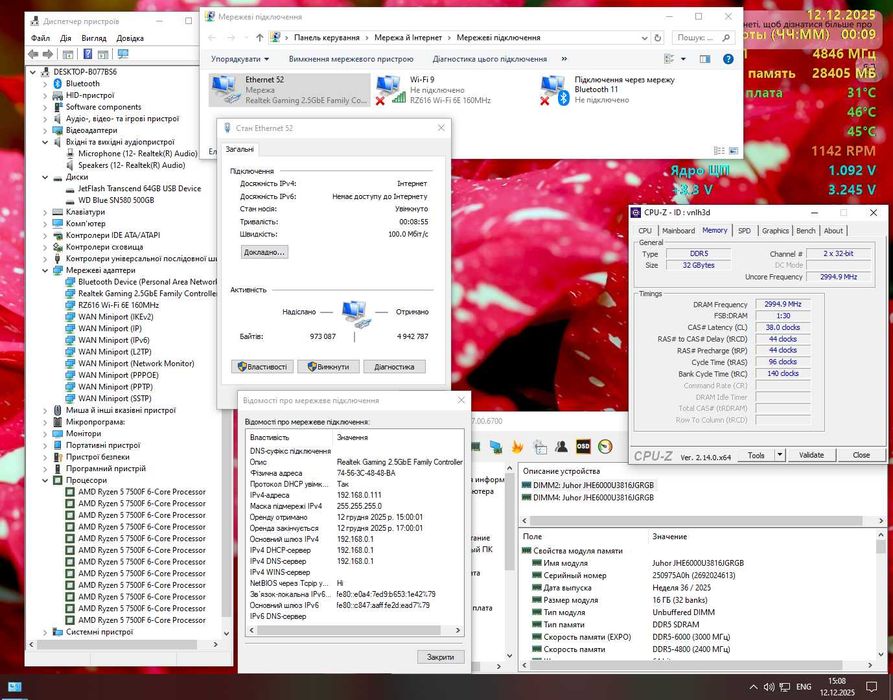Switch to the Bench tab in CPU-Z
The width and height of the screenshot is (893, 700).
click(x=805, y=231)
